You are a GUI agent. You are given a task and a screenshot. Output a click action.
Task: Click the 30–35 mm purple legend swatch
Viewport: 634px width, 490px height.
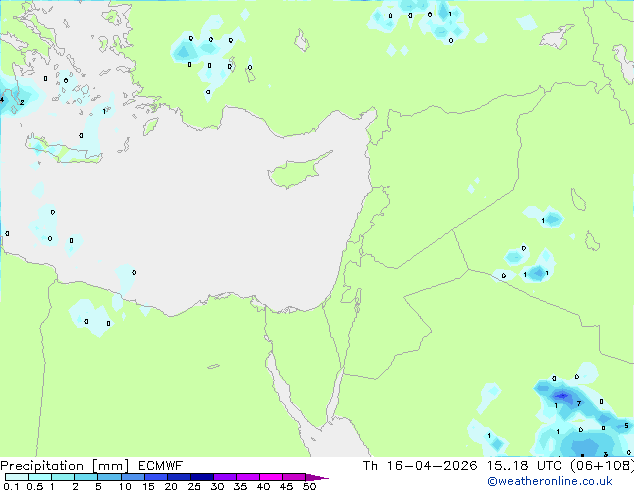click(224, 477)
